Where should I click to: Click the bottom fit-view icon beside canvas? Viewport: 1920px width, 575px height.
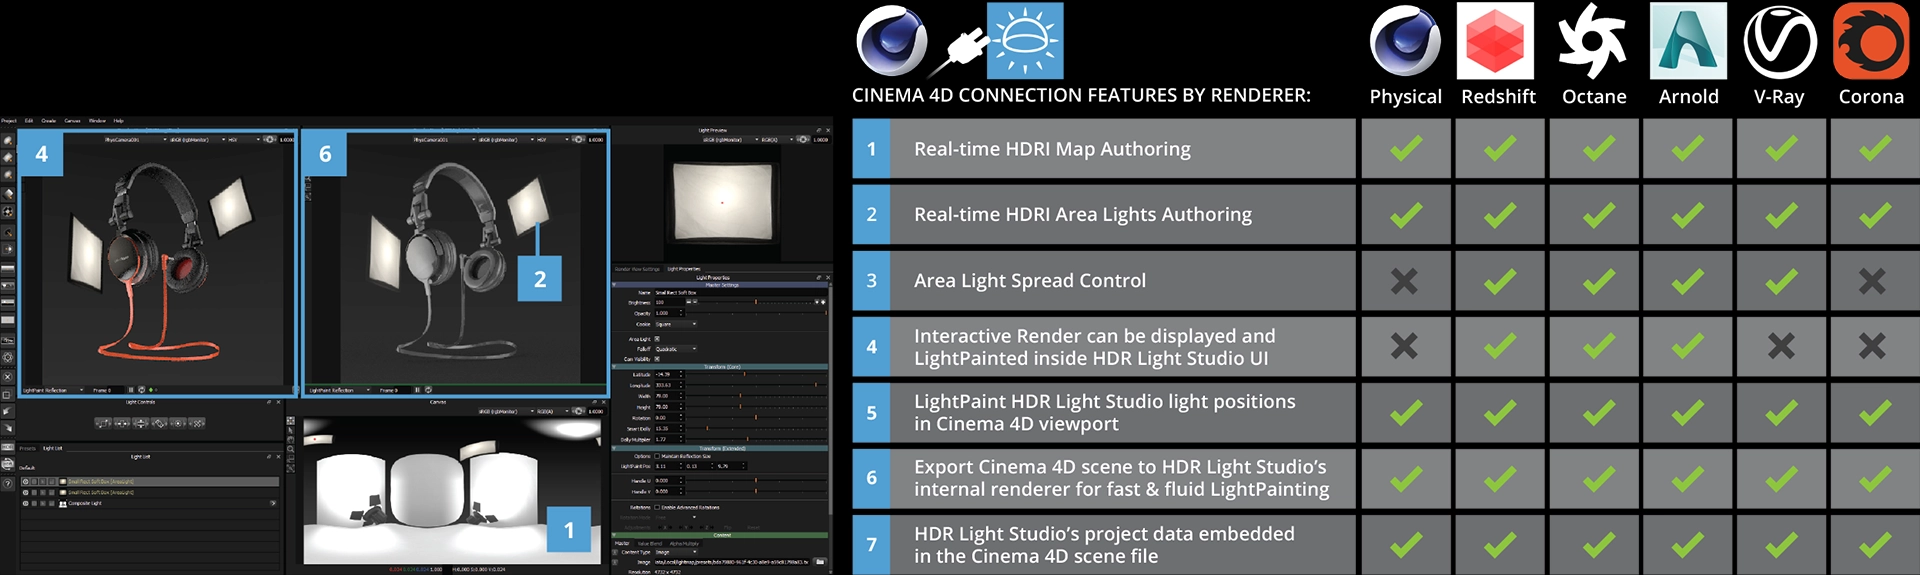pyautogui.click(x=291, y=468)
